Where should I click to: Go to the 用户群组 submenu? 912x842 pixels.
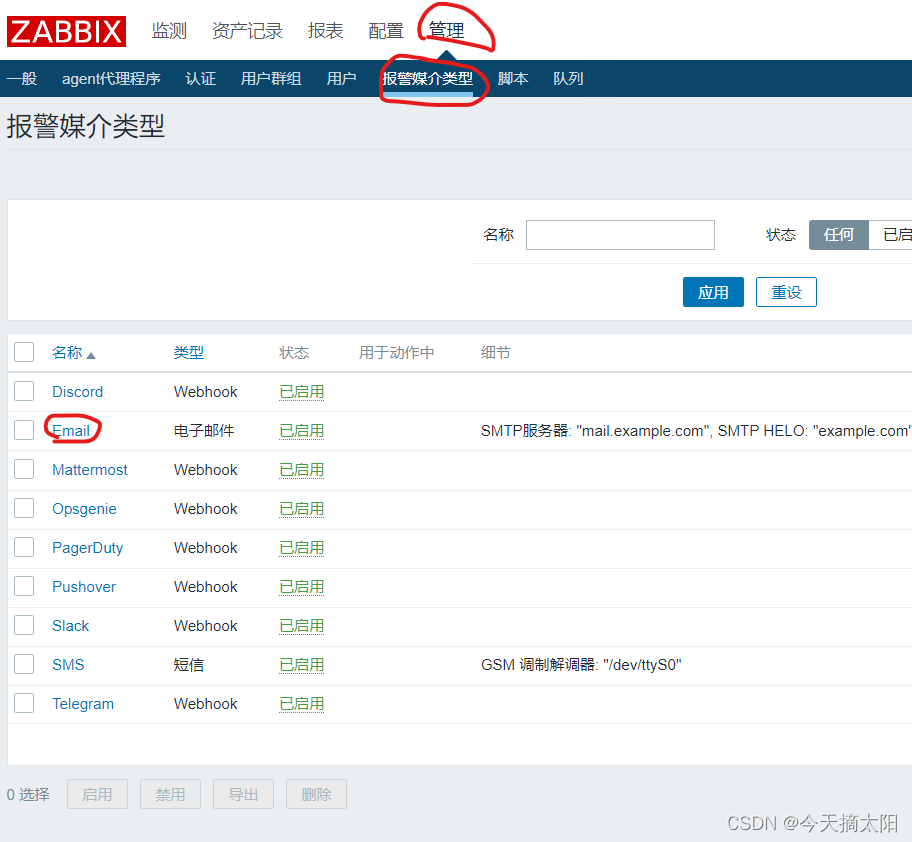(271, 79)
